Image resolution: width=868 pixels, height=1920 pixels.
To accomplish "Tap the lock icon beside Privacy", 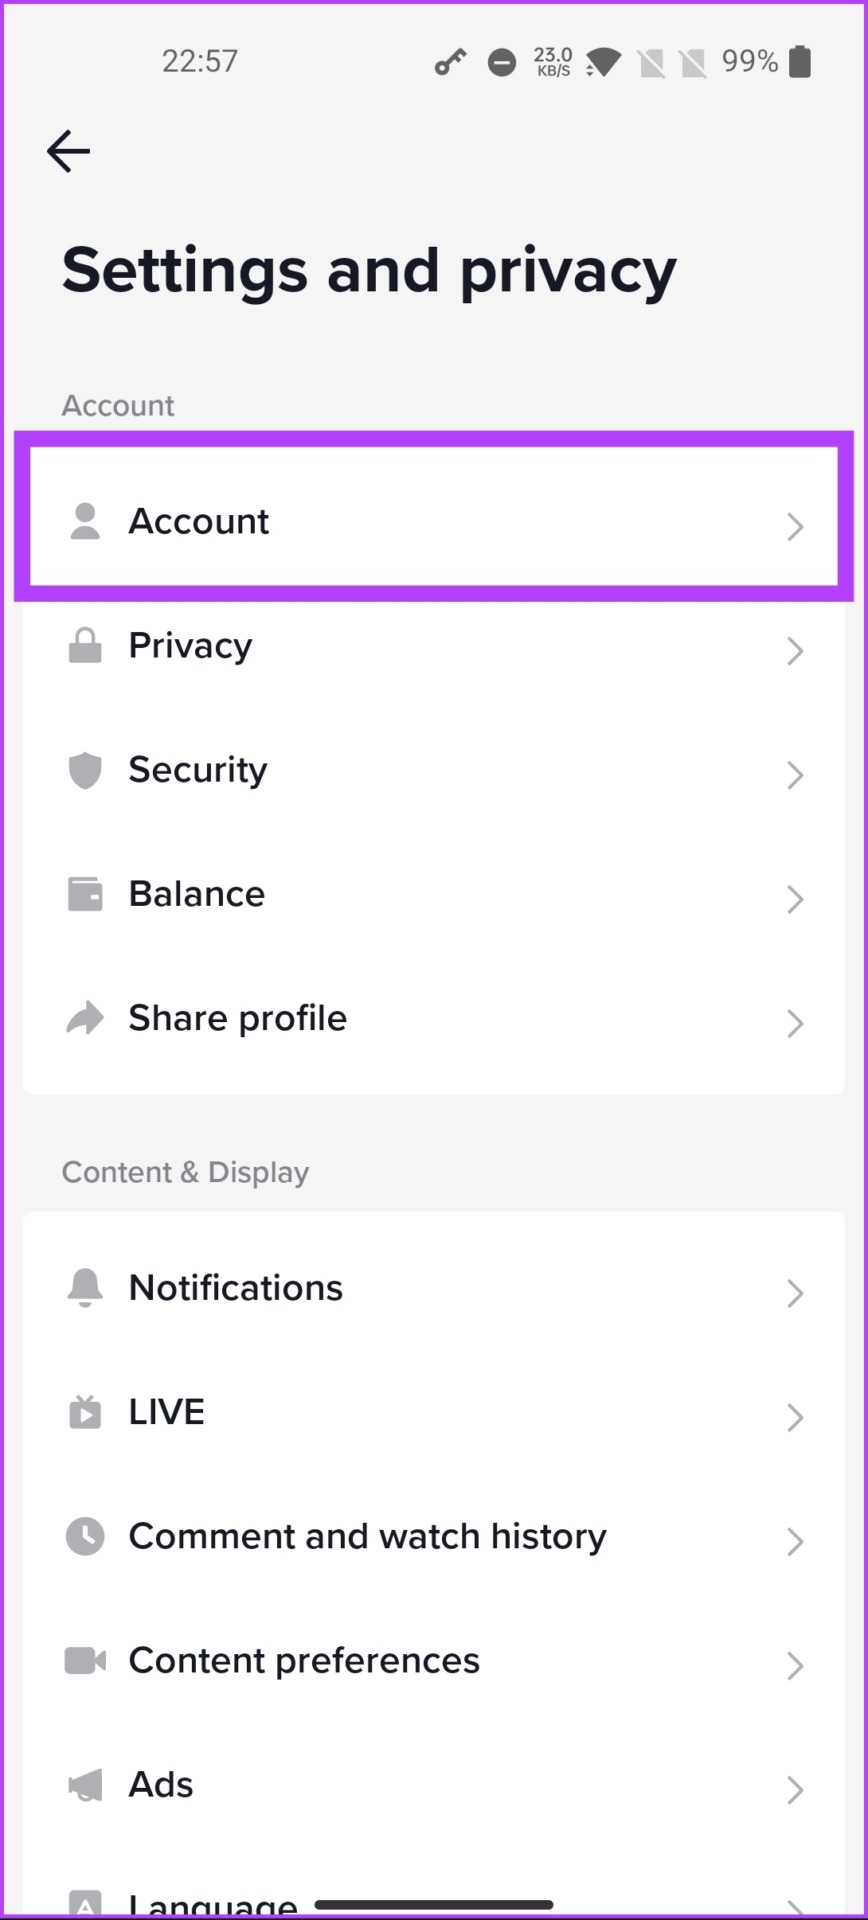I will point(85,646).
